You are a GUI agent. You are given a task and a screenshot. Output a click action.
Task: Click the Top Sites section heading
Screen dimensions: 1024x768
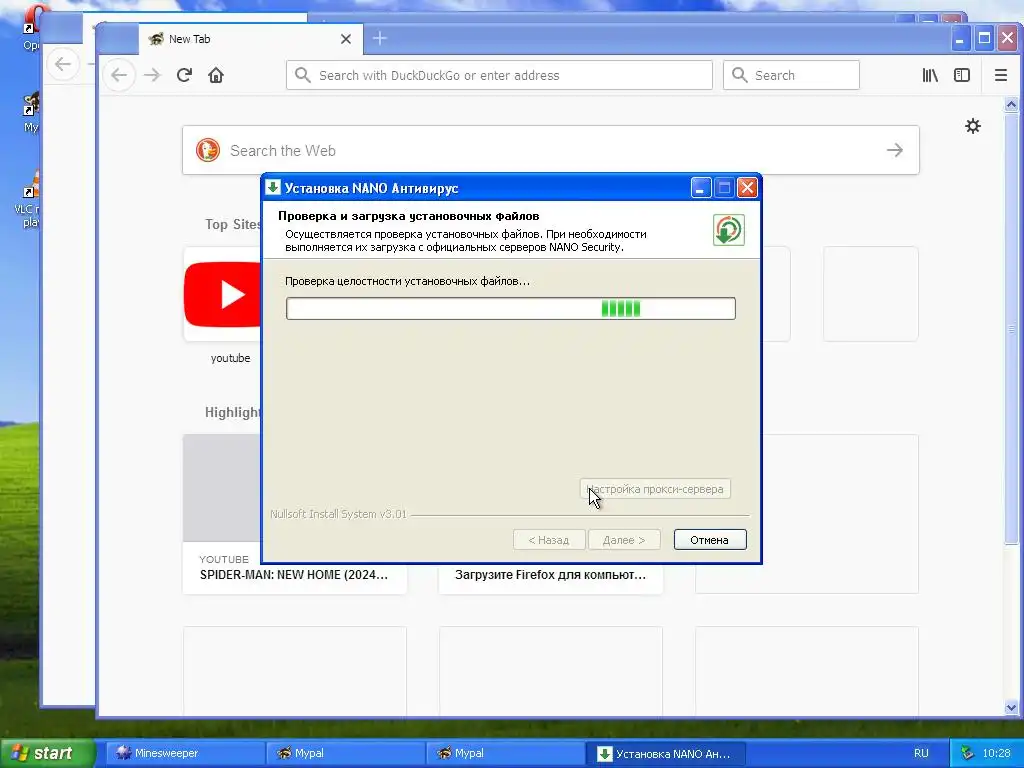[x=233, y=224]
